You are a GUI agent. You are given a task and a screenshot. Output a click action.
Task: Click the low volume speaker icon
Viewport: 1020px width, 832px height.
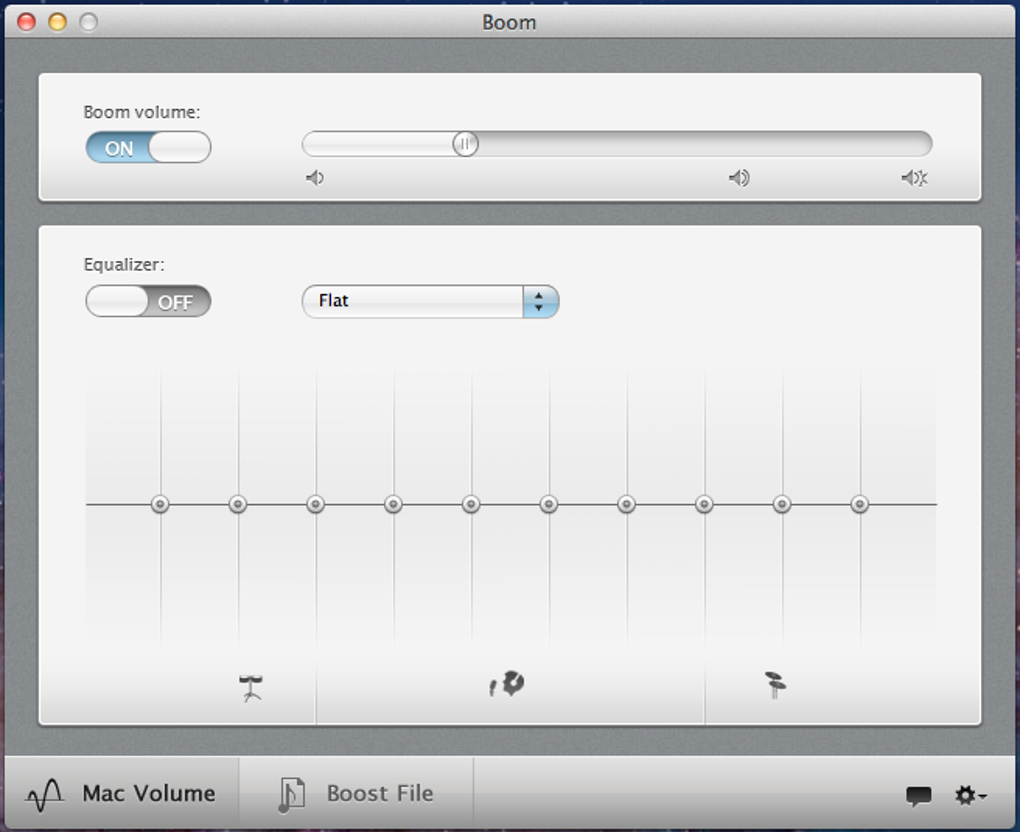pyautogui.click(x=315, y=178)
